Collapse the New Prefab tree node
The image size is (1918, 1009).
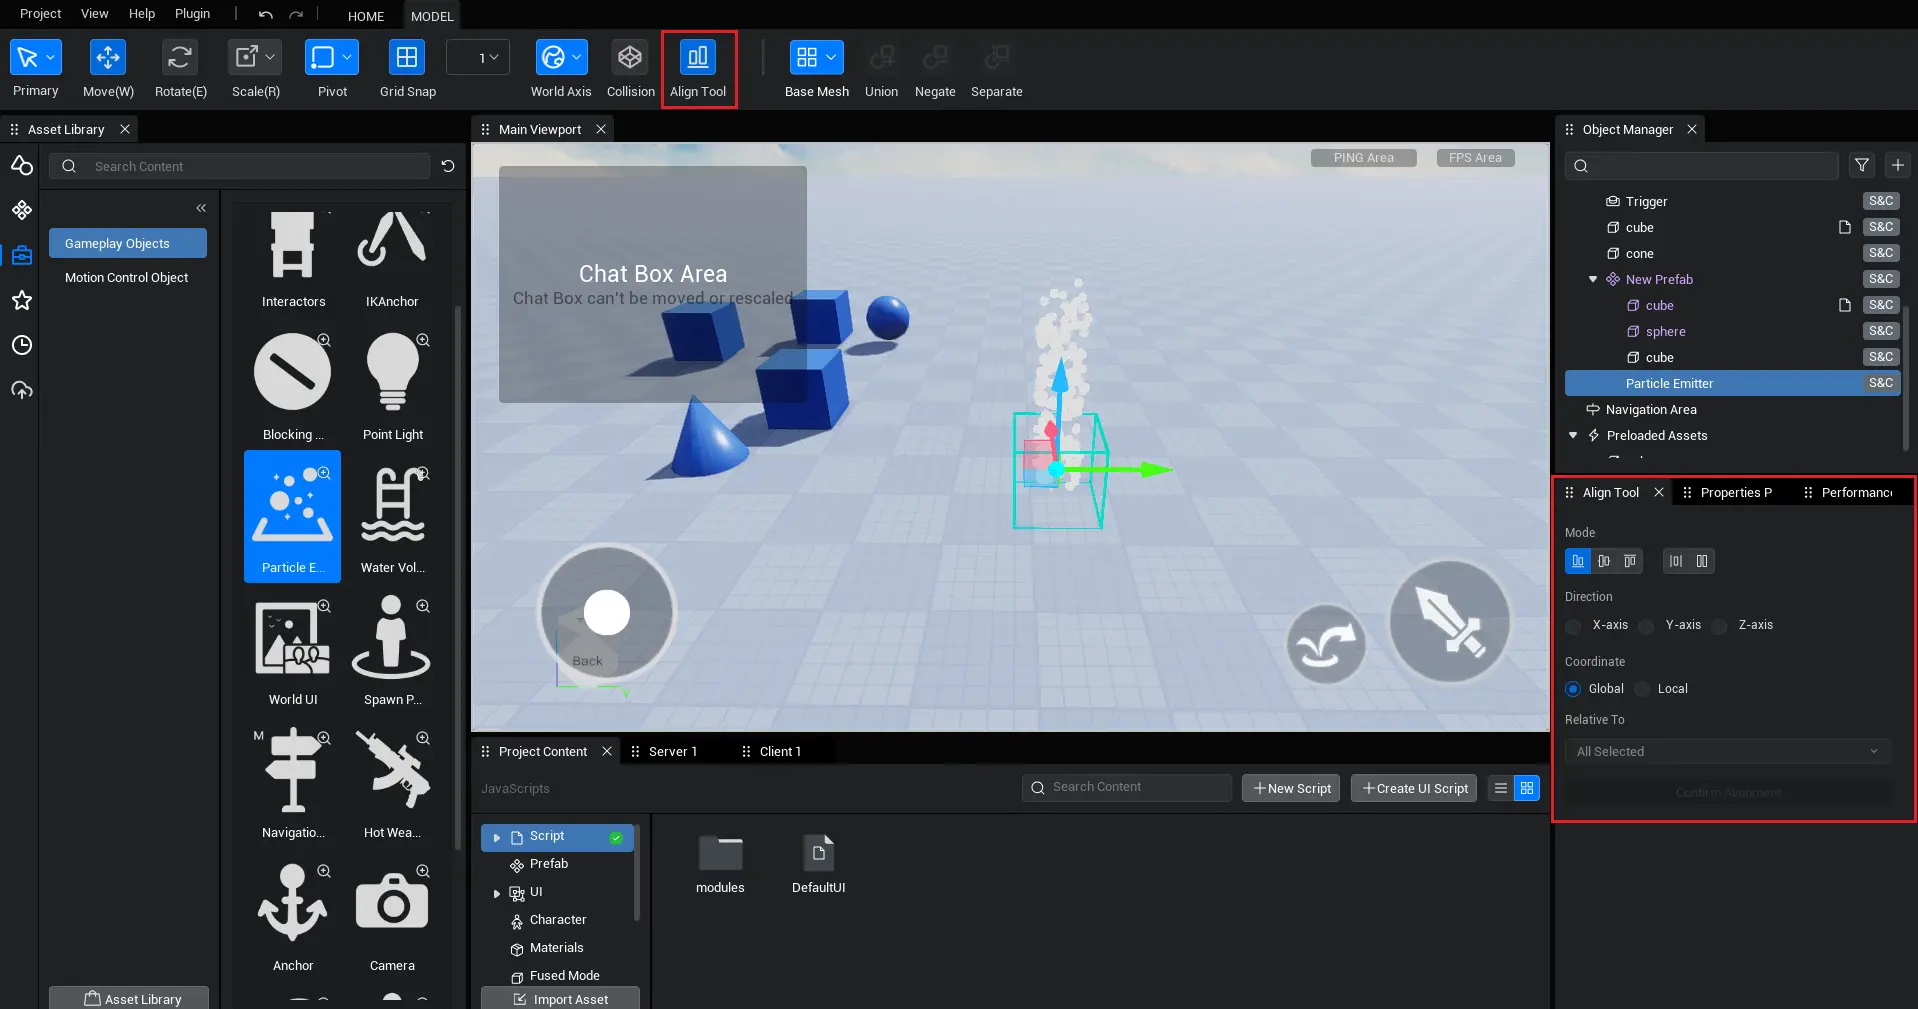(1593, 279)
